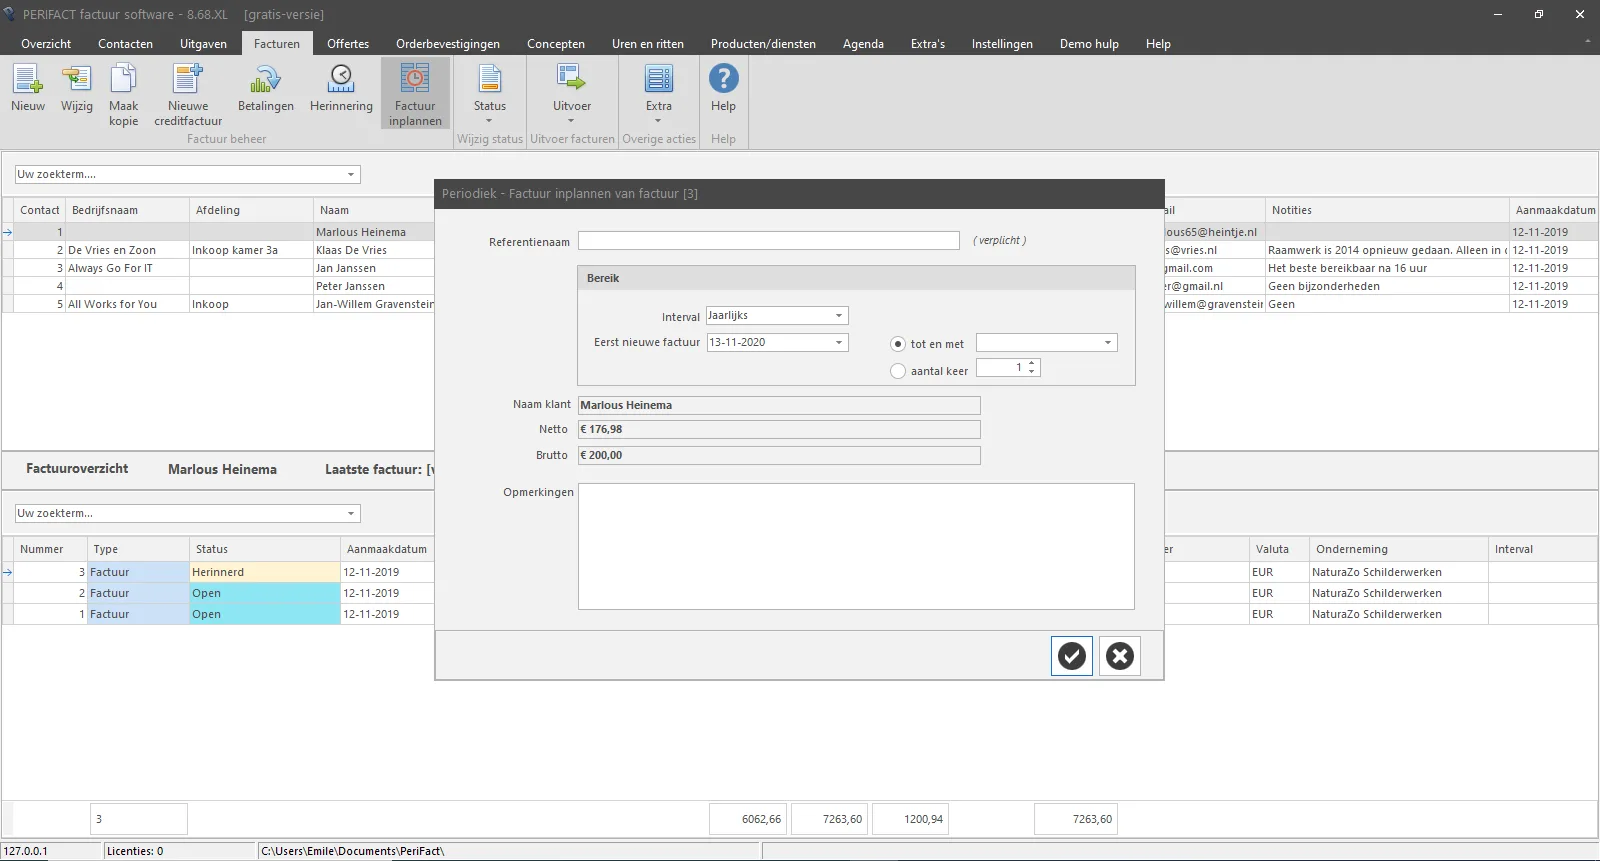
Task: Click the Referentienaam input field
Action: point(768,241)
